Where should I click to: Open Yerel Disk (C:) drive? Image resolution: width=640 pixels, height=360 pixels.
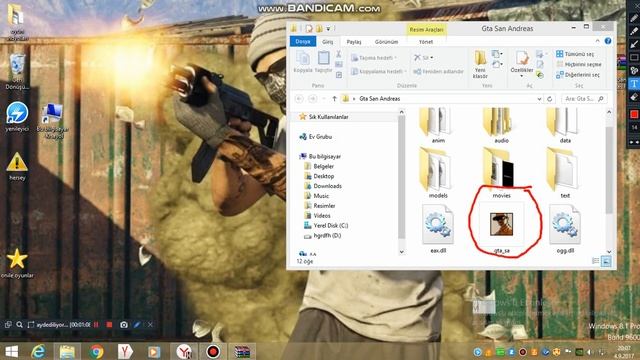[326, 225]
